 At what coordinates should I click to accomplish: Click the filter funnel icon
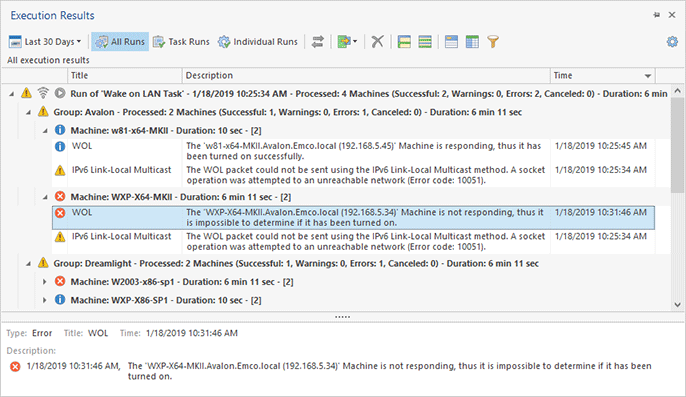point(493,42)
